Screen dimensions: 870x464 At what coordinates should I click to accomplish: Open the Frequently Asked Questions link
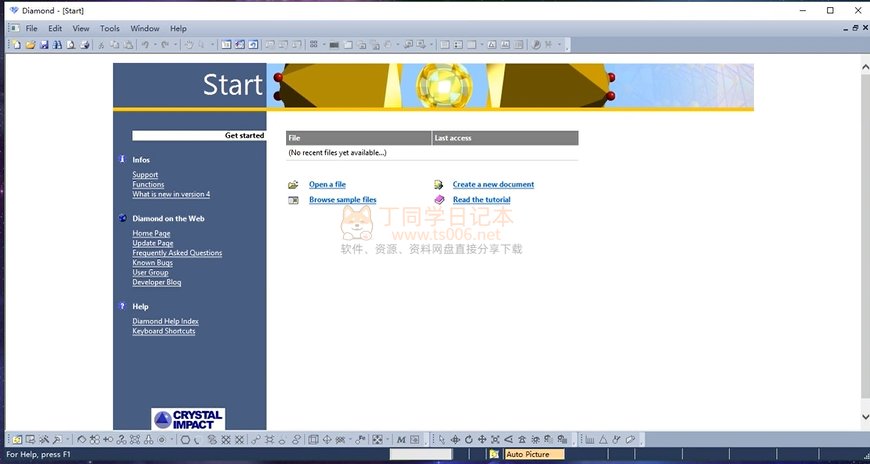(177, 253)
